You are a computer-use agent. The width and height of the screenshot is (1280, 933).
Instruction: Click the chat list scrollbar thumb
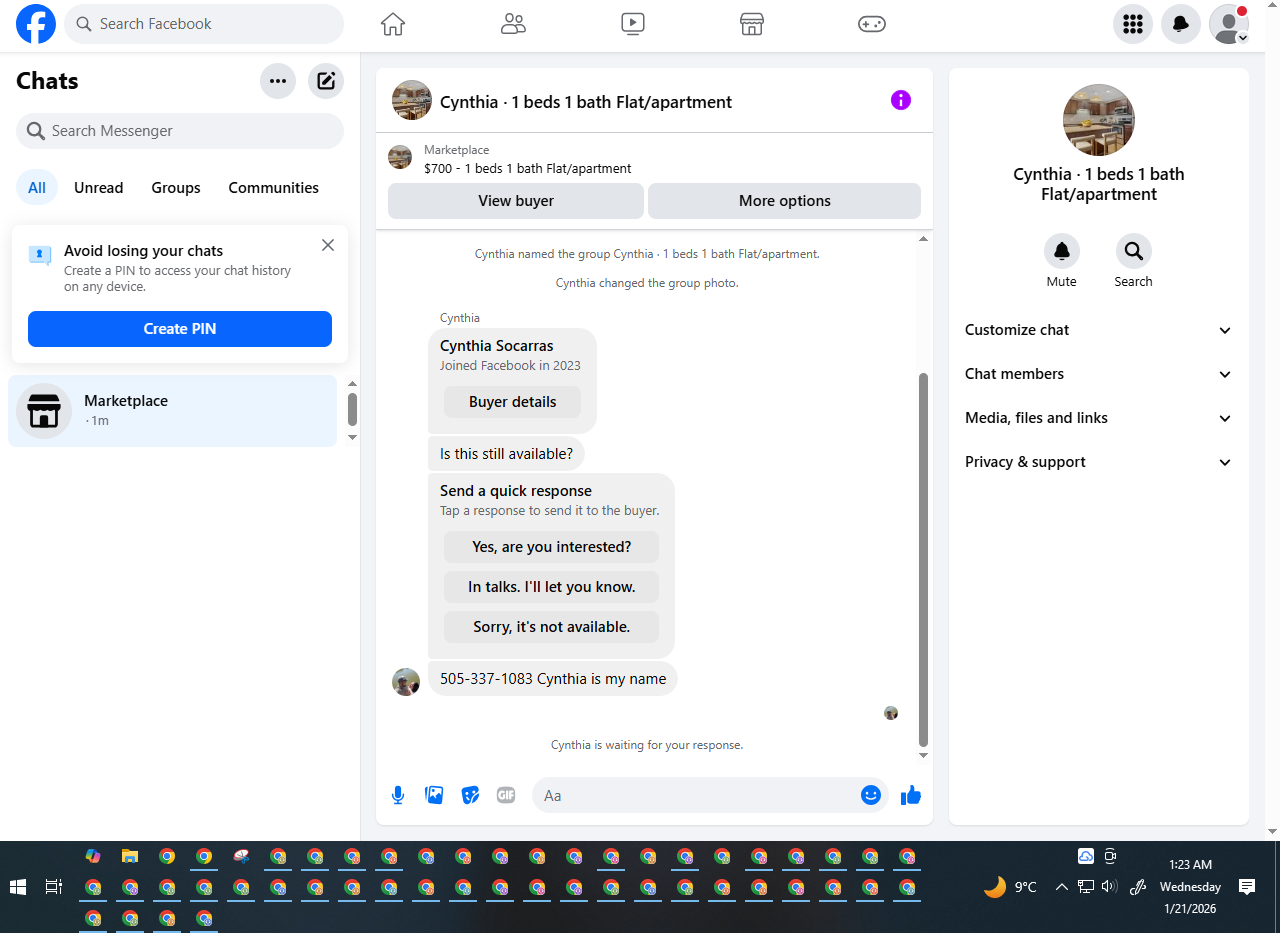pyautogui.click(x=352, y=409)
